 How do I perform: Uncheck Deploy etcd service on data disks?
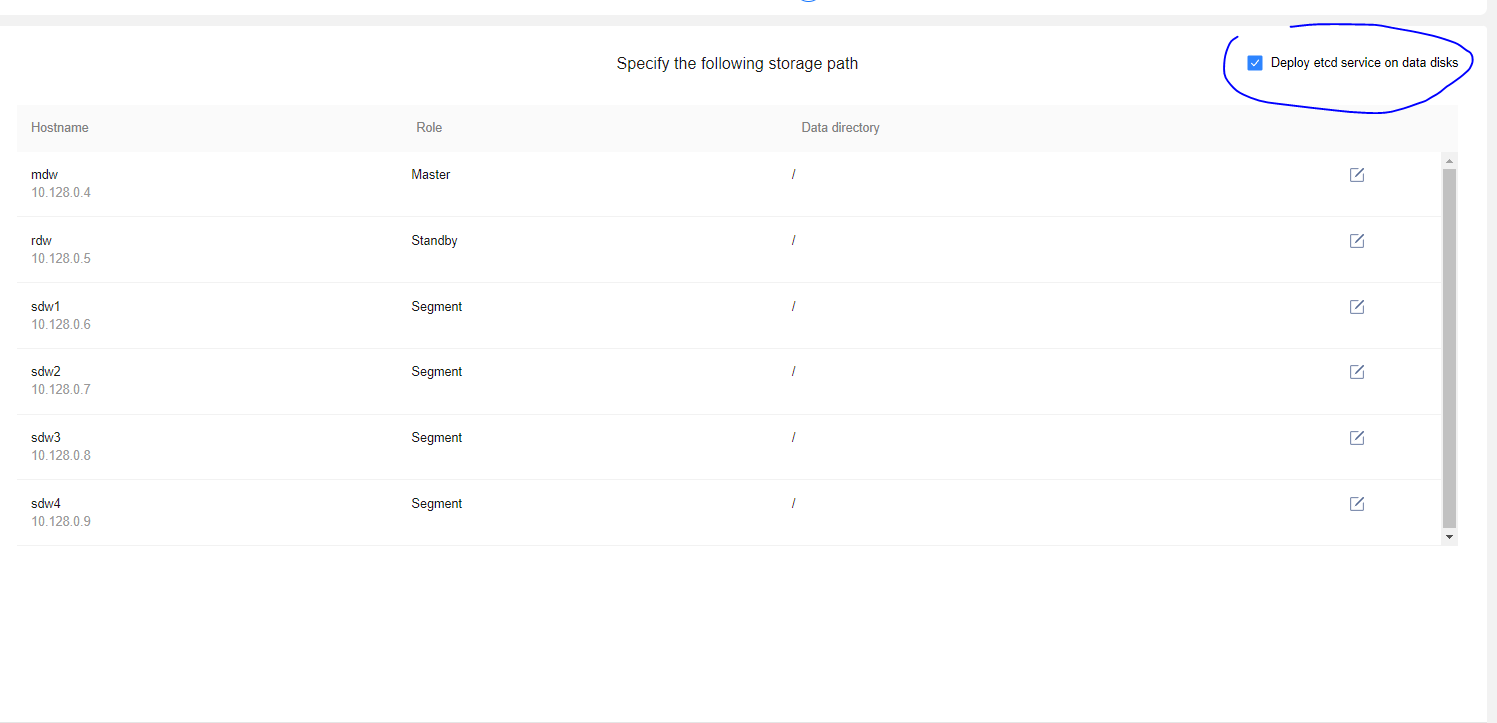(x=1255, y=63)
